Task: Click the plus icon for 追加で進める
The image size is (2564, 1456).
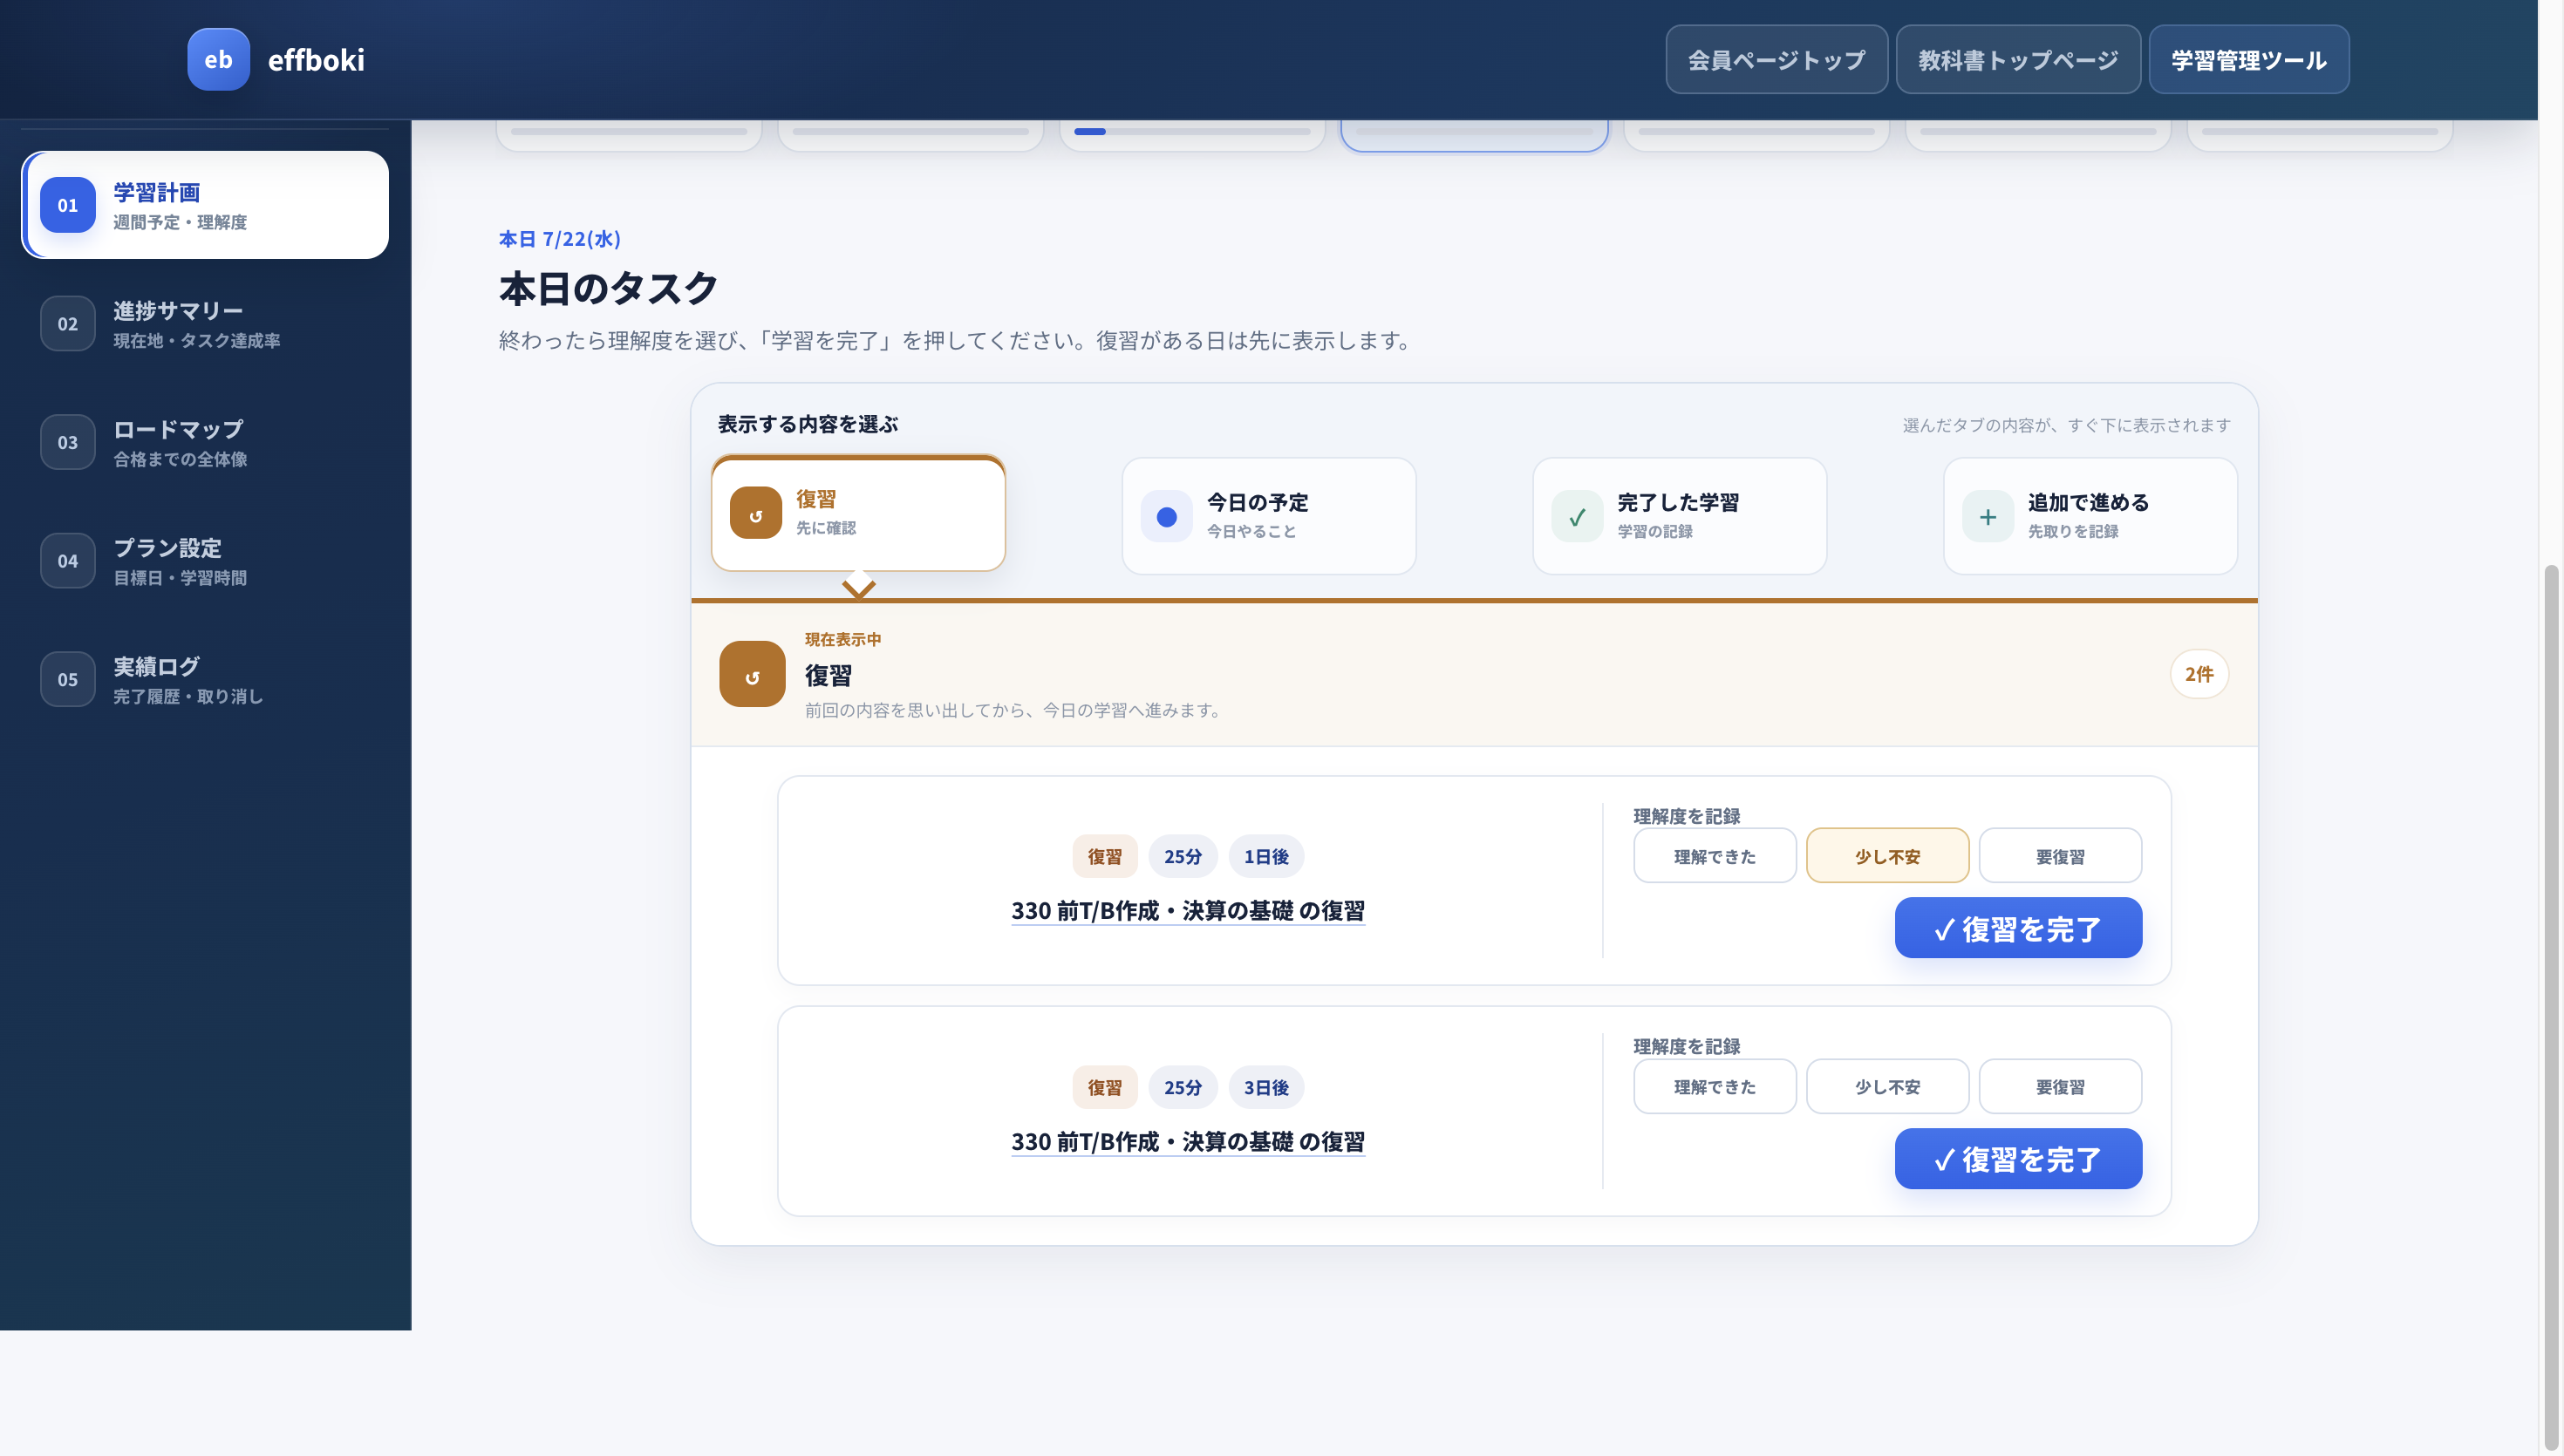Action: tap(1988, 517)
